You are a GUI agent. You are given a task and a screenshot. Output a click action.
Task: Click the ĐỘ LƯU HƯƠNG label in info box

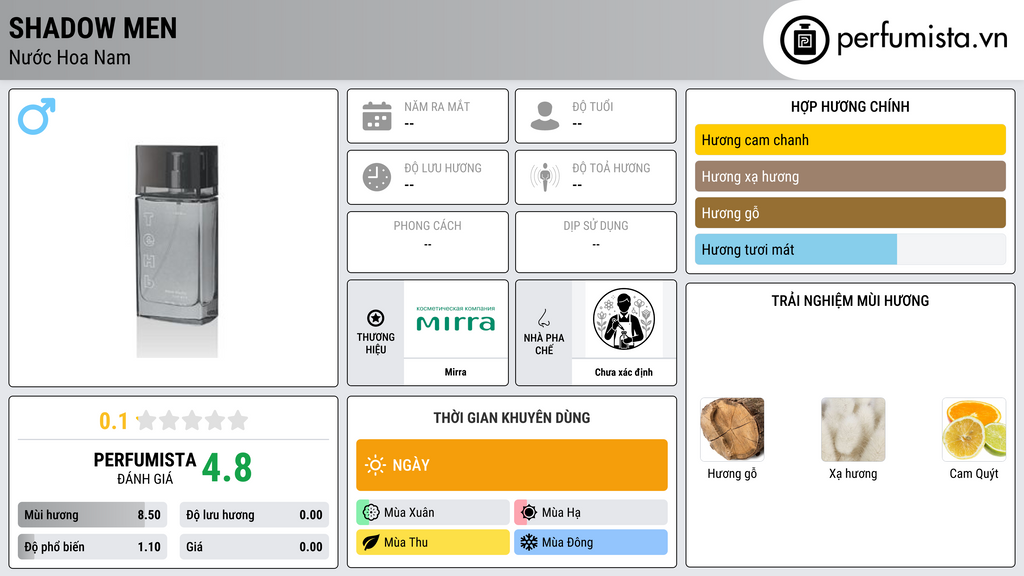(443, 168)
